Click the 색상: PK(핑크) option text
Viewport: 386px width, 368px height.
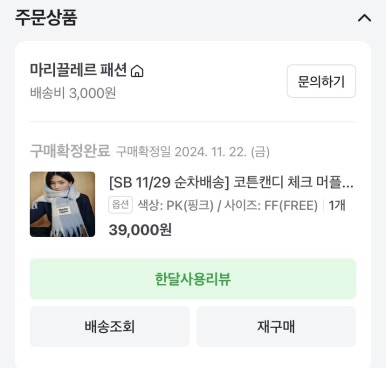176,205
